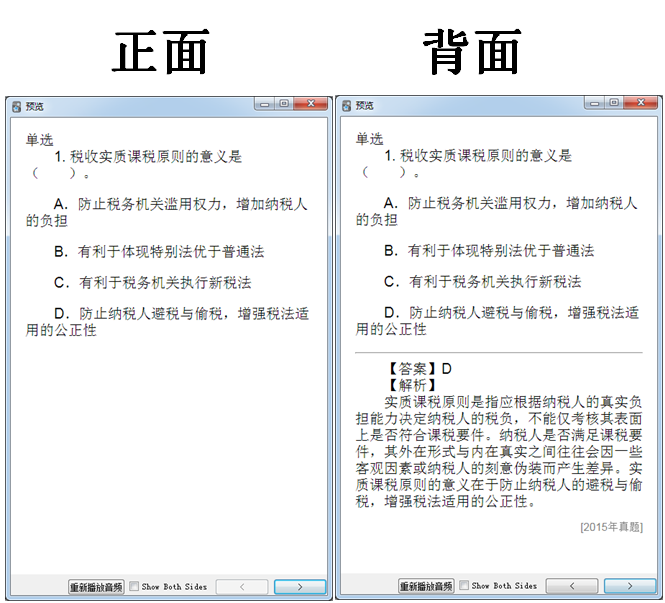Click the previous card arrow in left window

(x=242, y=587)
